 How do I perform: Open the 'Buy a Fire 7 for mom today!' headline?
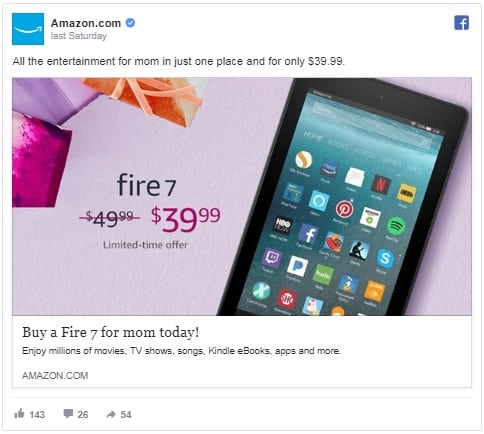111,332
